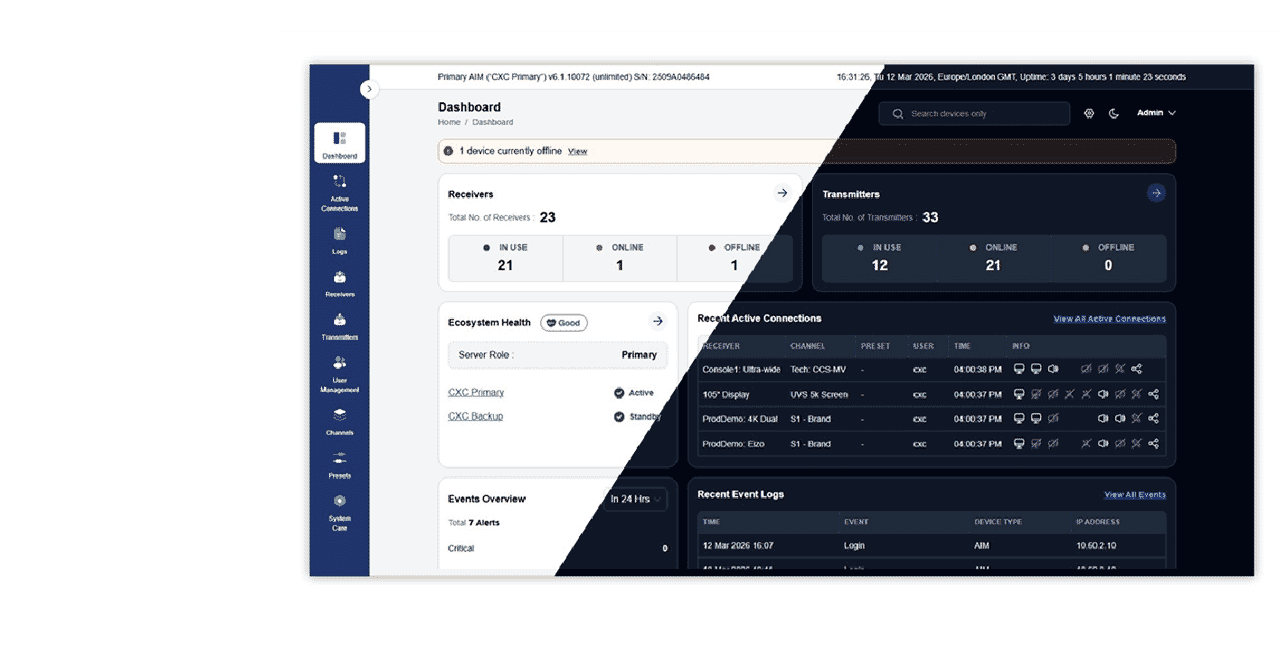Viewport: 1280px width, 649px height.
Task: Click the Receivers ONLINE count tile
Action: click(x=620, y=258)
